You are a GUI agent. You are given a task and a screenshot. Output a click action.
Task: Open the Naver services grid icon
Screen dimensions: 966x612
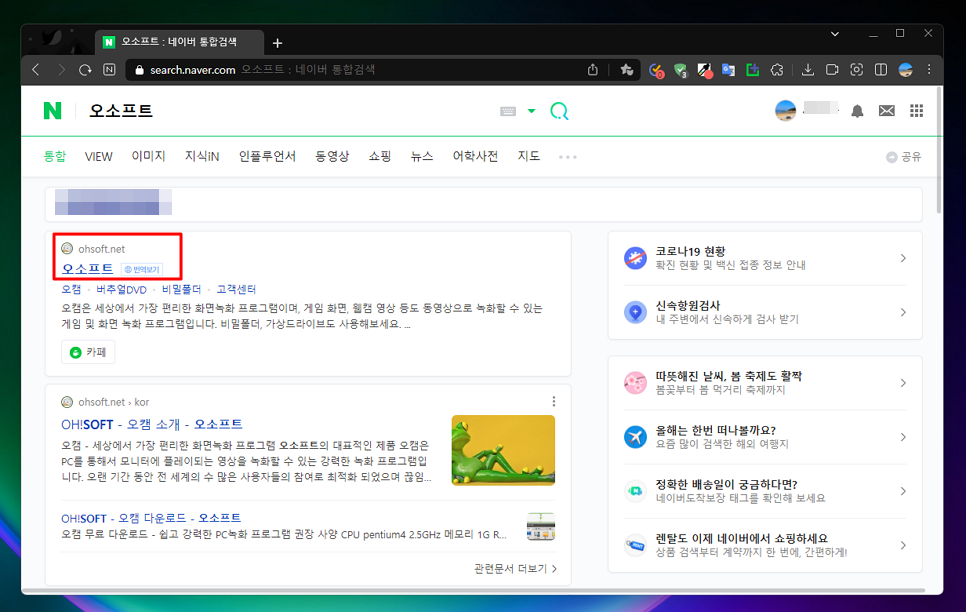coord(917,110)
